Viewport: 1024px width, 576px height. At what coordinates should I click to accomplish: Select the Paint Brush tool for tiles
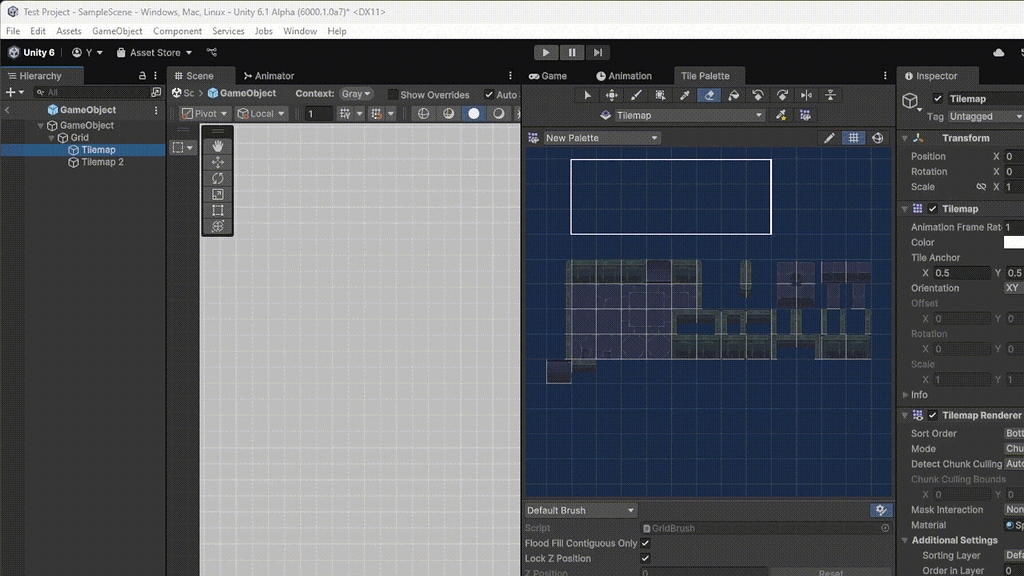pyautogui.click(x=636, y=94)
